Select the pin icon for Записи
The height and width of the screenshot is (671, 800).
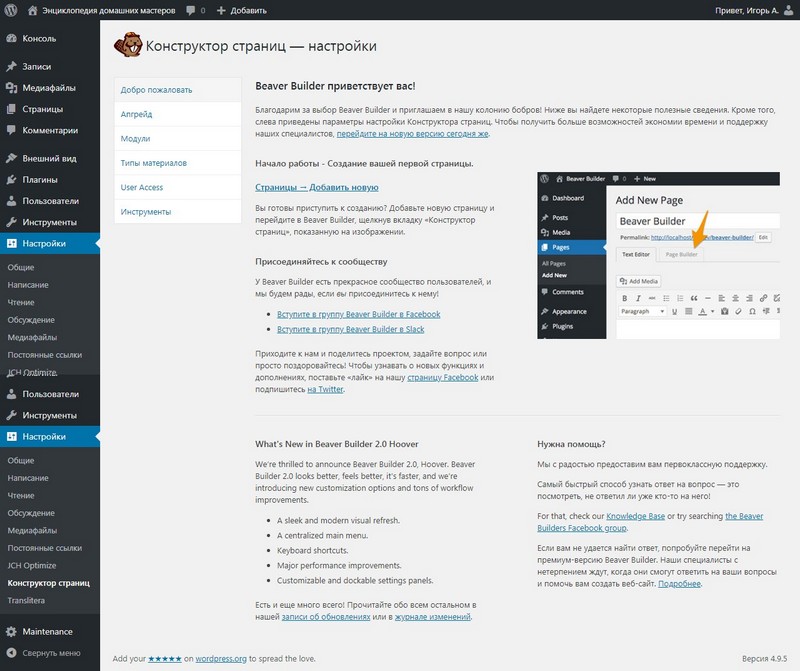point(11,66)
